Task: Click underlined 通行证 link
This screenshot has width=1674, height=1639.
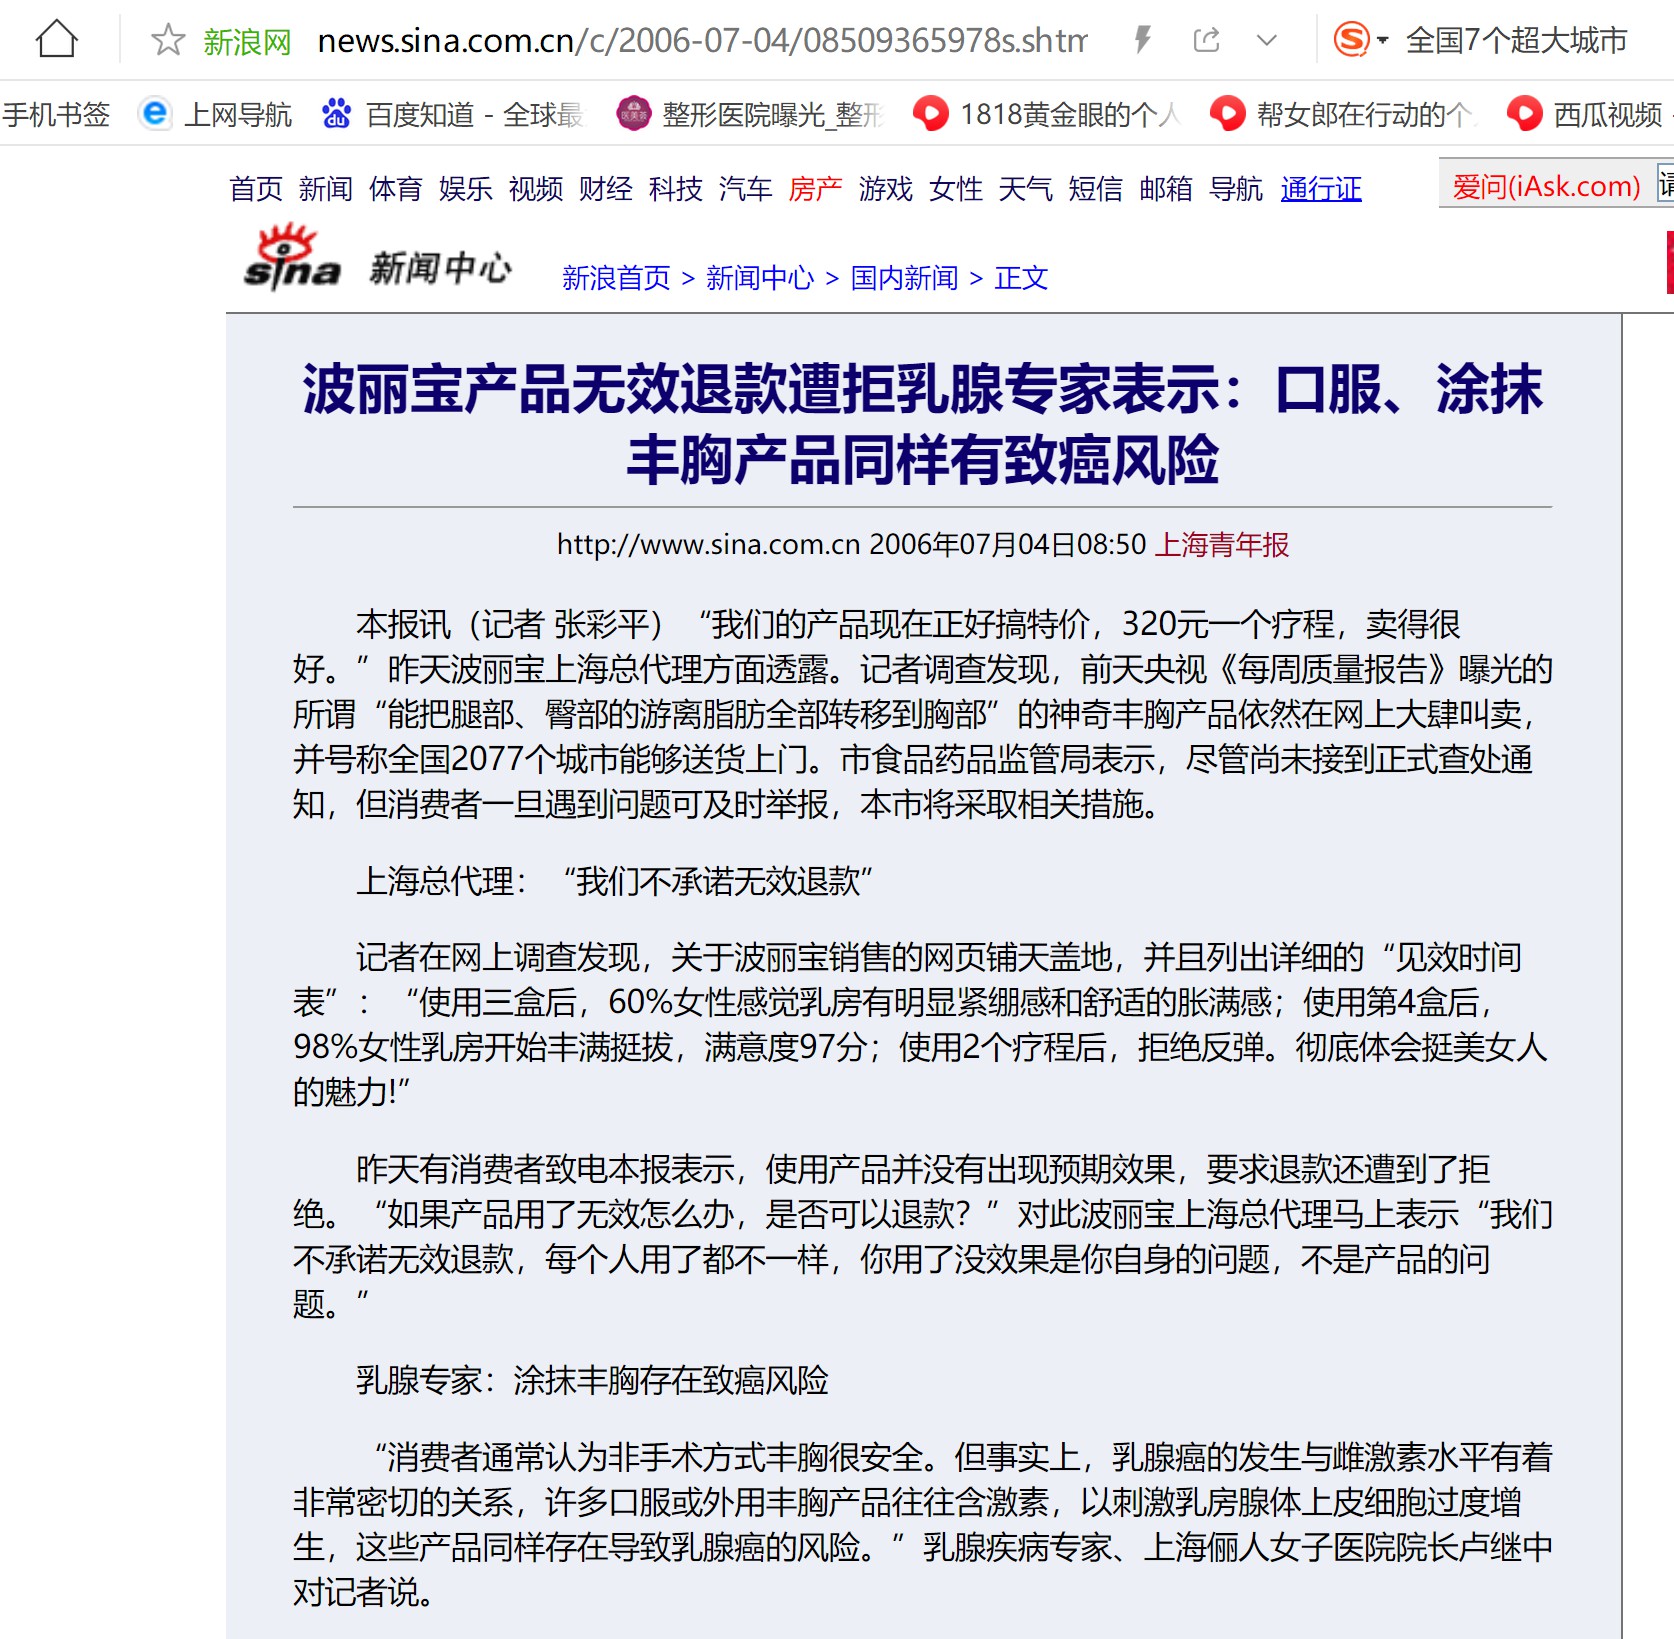Action: (1321, 189)
